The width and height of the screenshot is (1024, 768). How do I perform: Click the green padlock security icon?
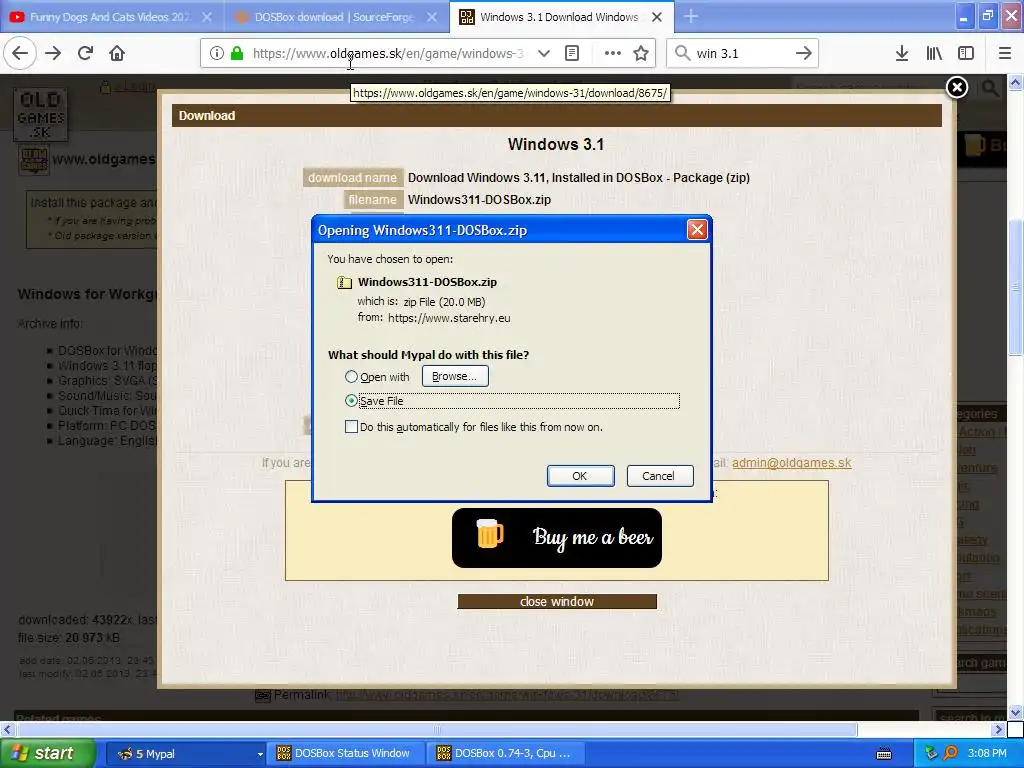[236, 53]
